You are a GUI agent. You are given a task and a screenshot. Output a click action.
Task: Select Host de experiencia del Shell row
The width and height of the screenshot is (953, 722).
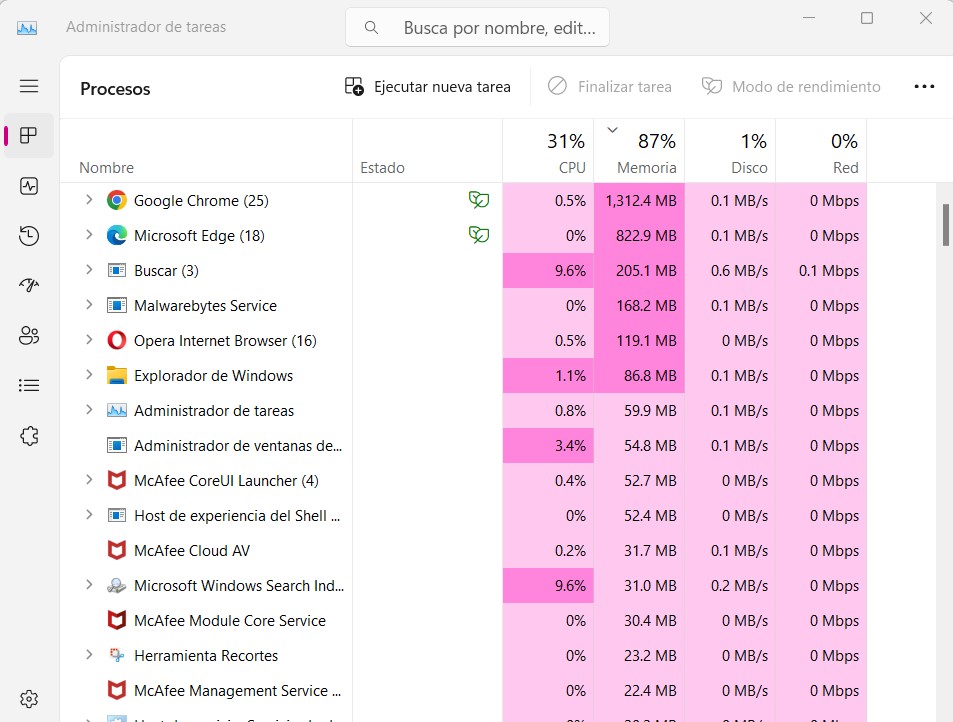[463, 515]
